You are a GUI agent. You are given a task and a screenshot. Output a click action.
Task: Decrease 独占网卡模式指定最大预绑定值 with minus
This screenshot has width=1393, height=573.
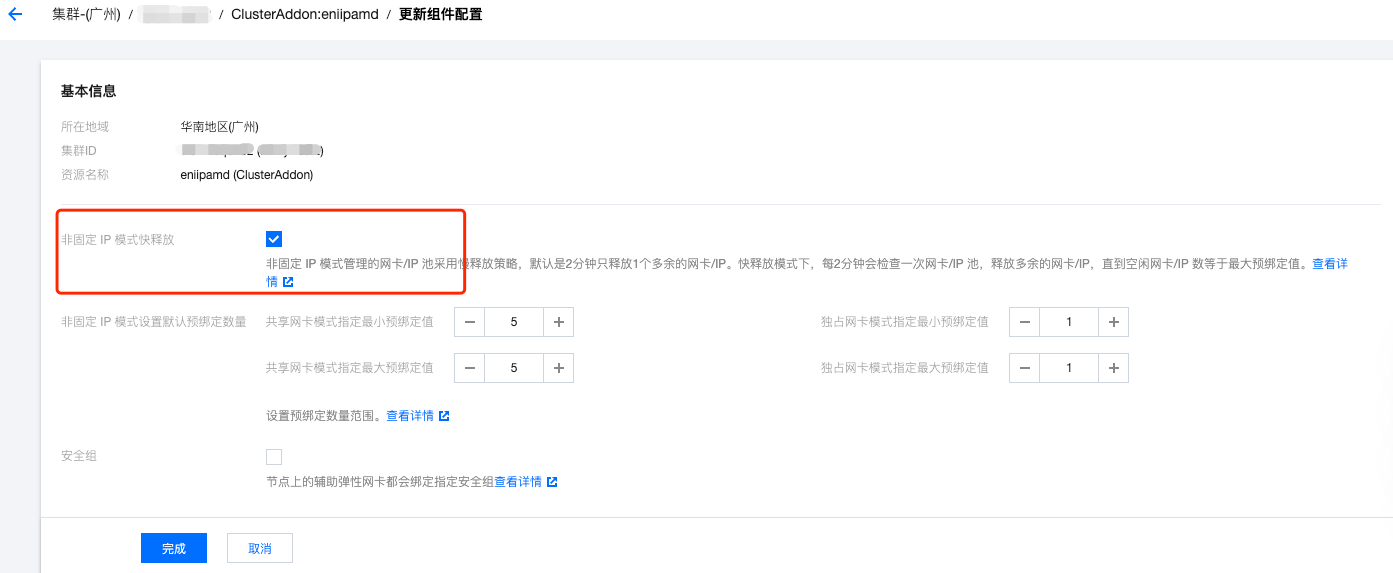pyautogui.click(x=1025, y=368)
